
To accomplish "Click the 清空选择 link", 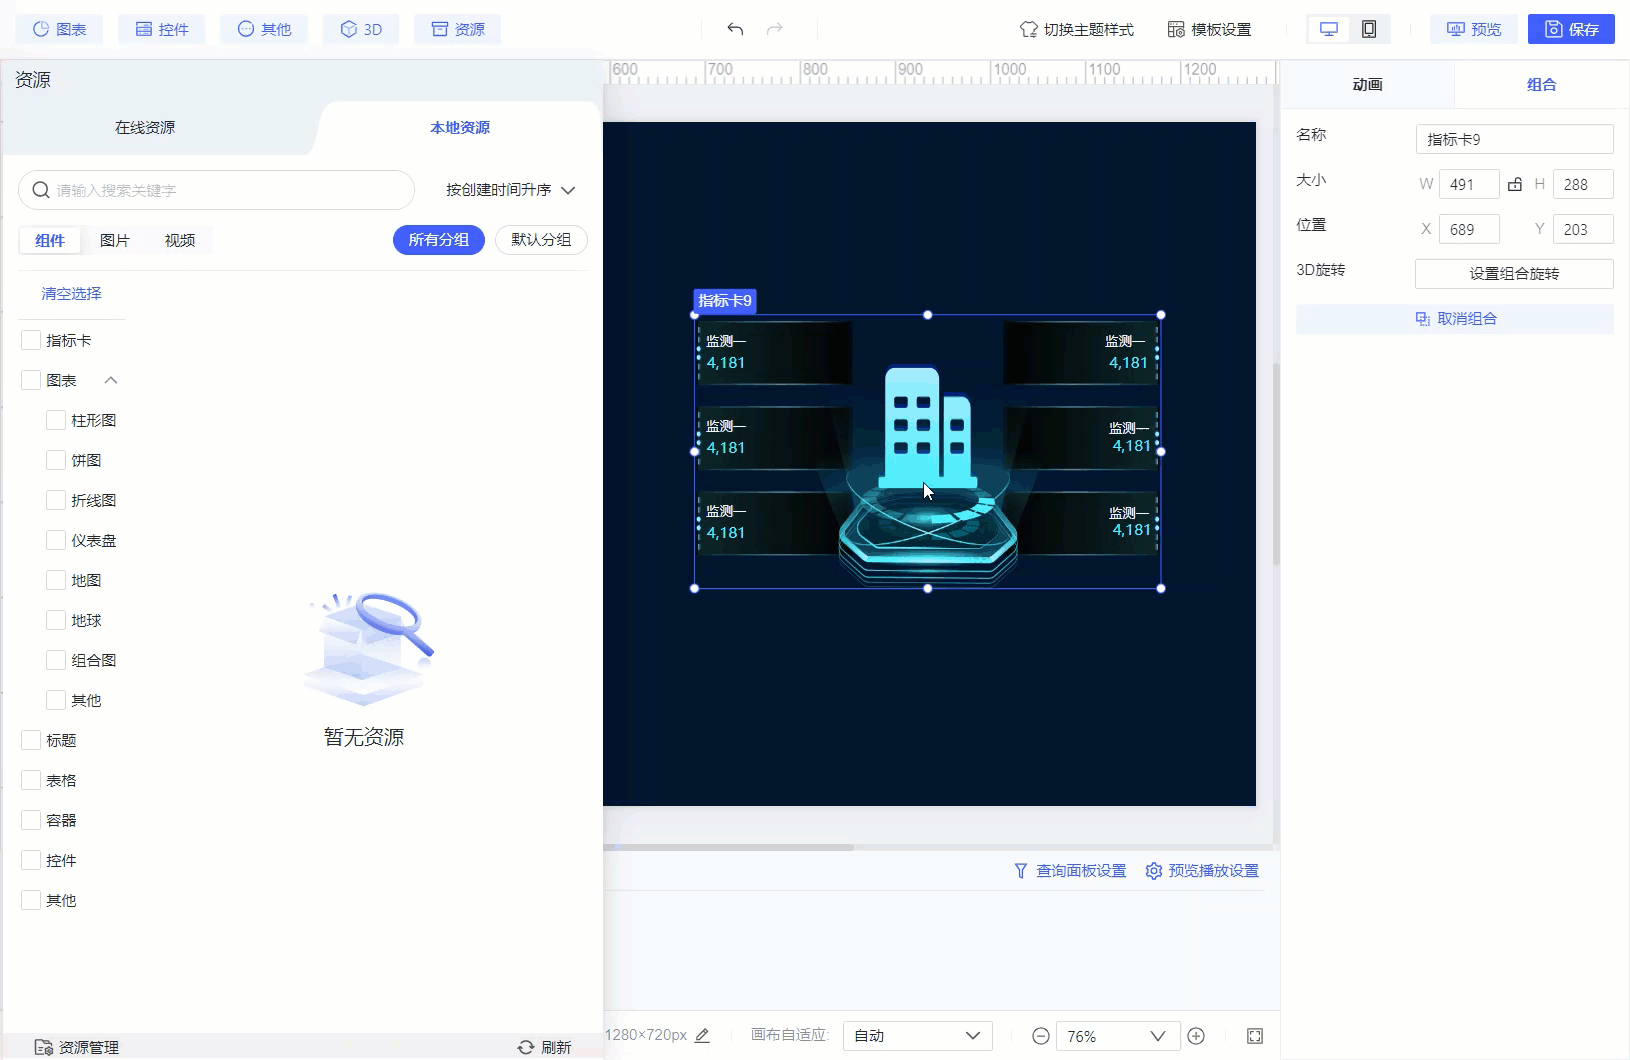I will pos(71,293).
